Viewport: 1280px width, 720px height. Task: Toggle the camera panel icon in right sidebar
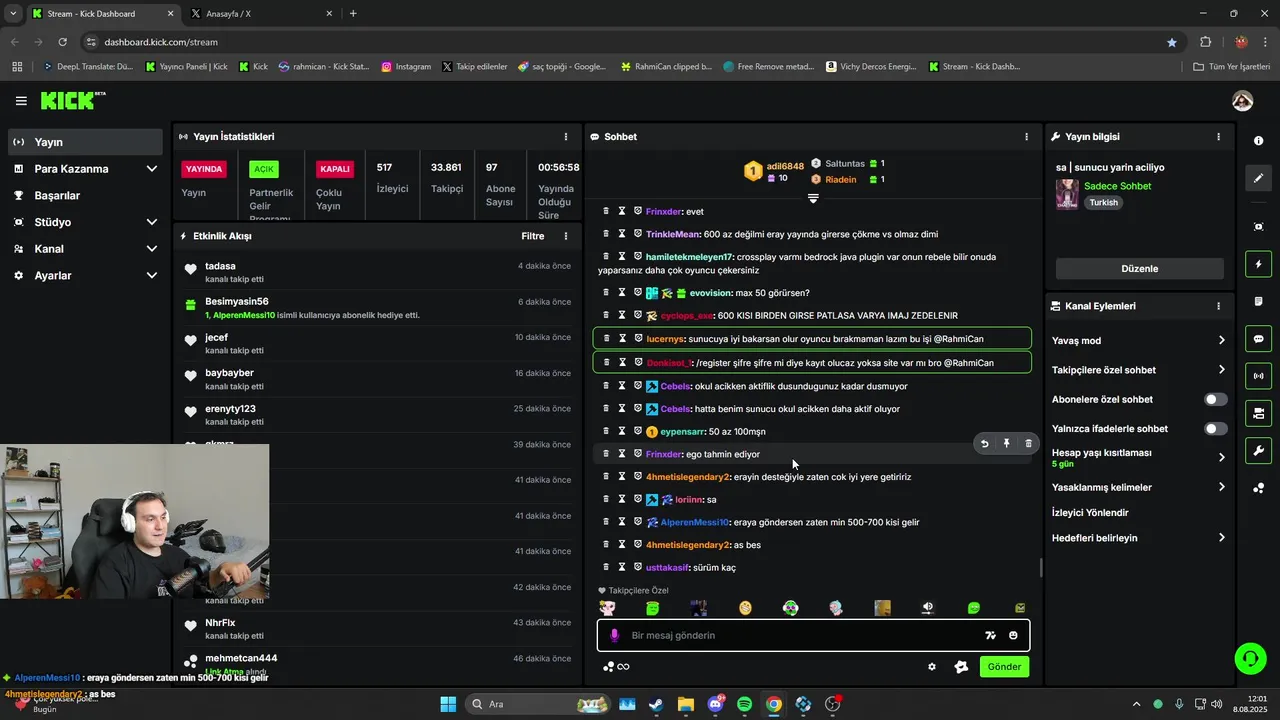click(x=1258, y=413)
